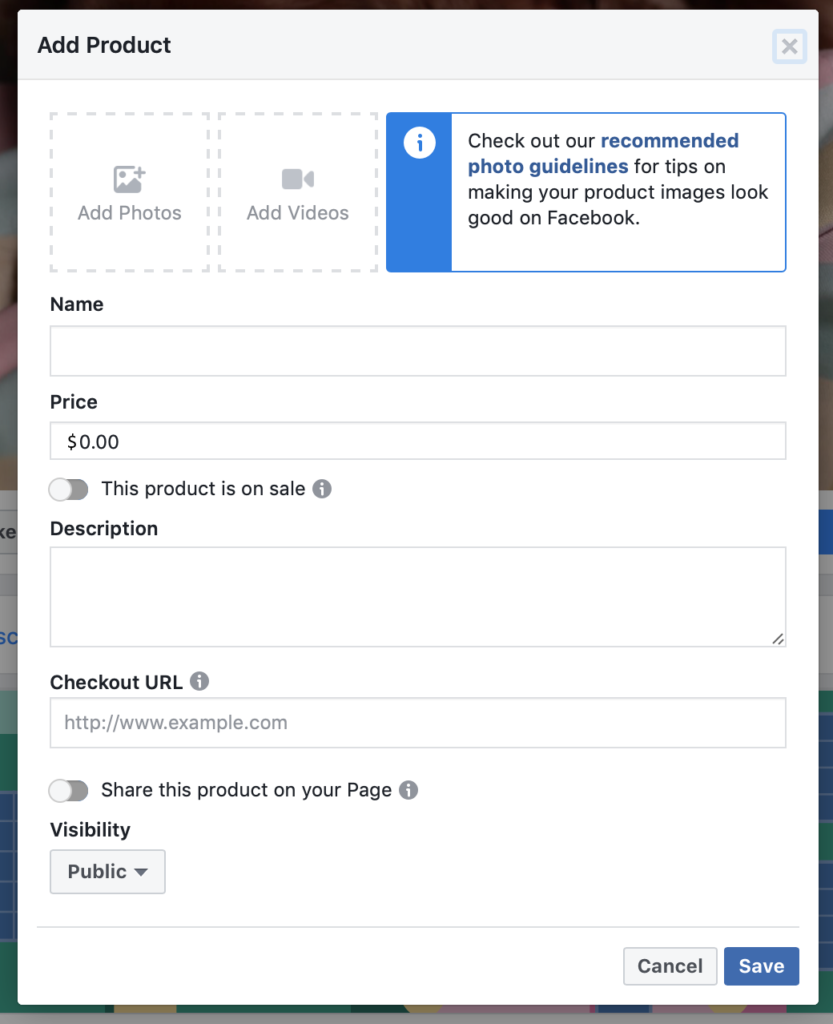833x1024 pixels.
Task: Click the blue info icon on the tips banner
Action: [x=419, y=142]
